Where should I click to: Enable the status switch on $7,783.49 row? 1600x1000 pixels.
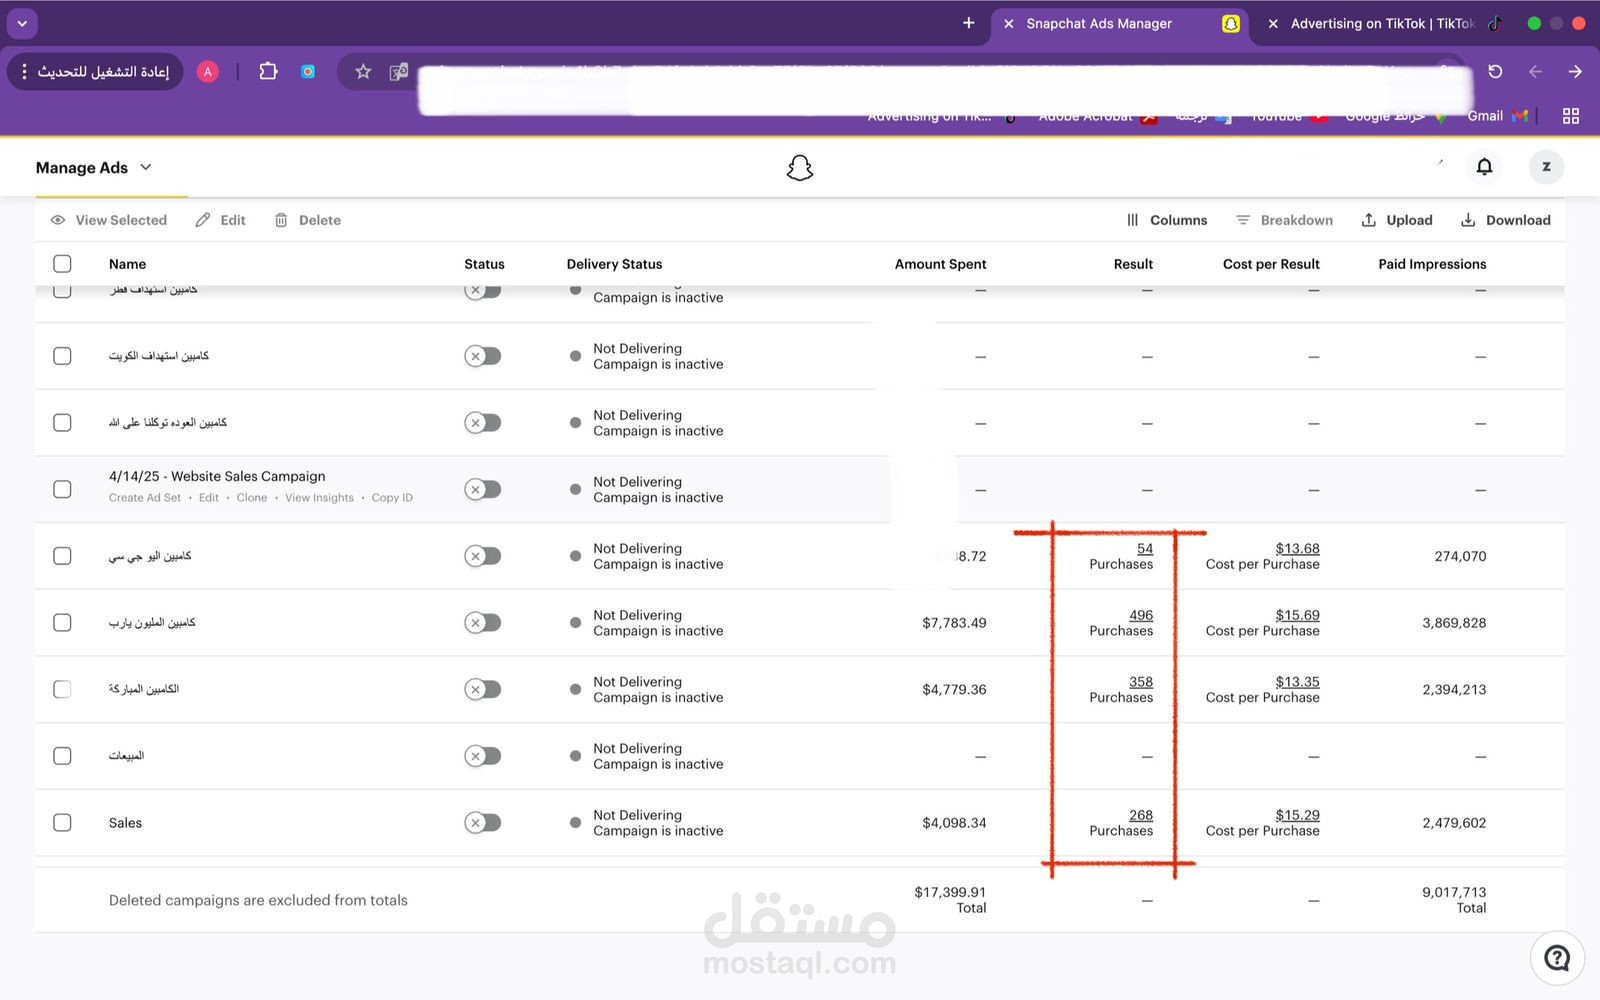482,622
